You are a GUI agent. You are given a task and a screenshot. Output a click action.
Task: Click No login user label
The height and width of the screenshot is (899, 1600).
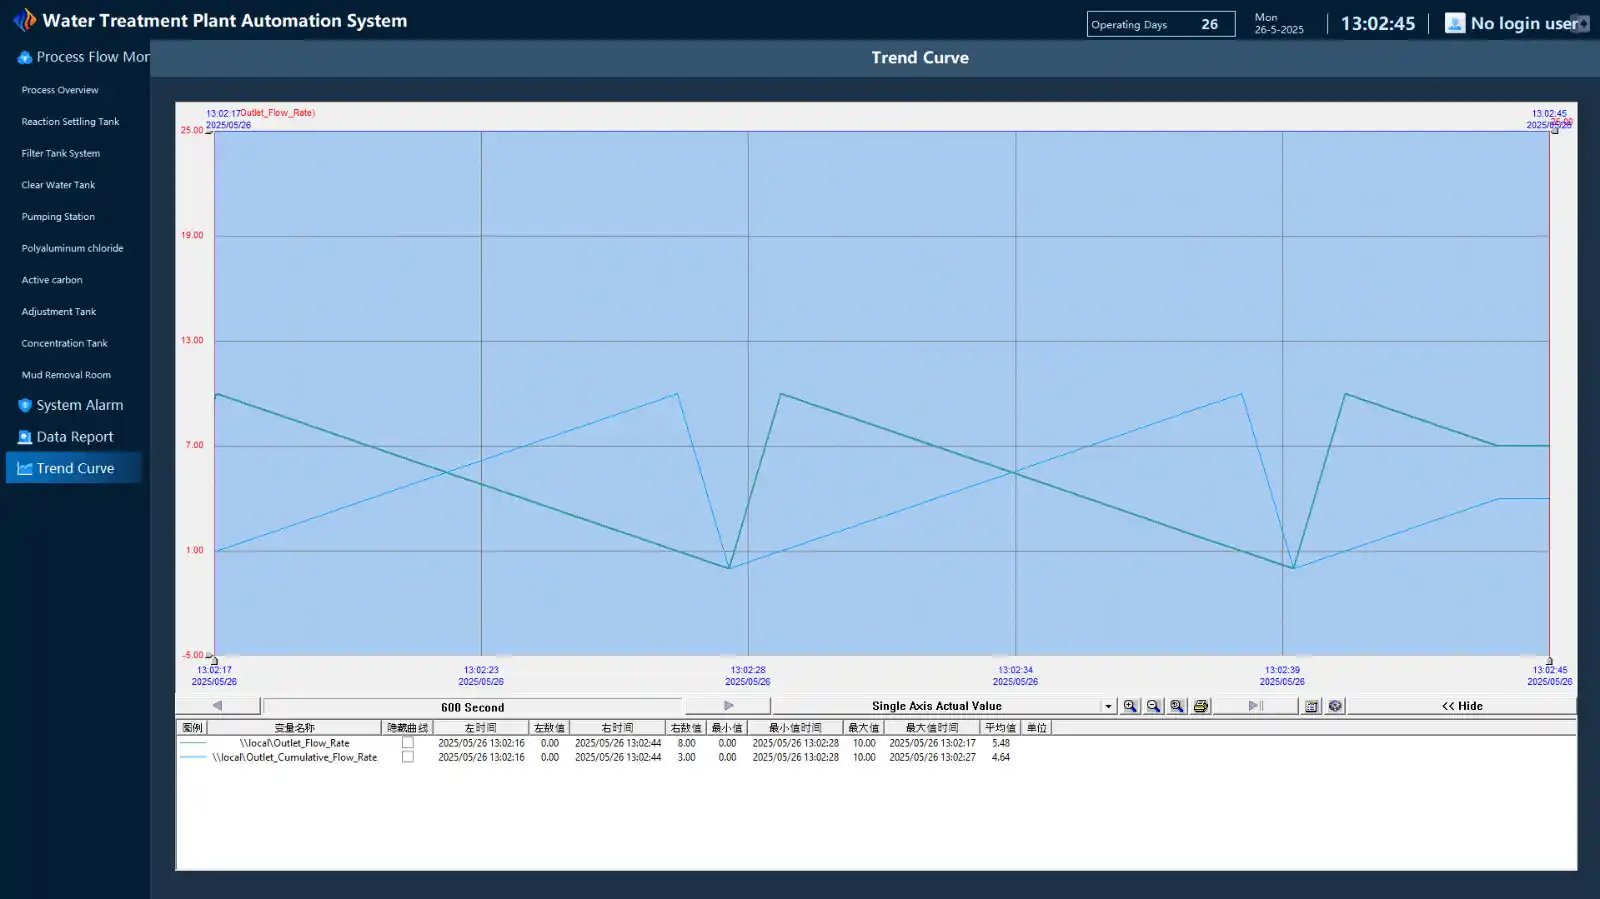pos(1523,23)
